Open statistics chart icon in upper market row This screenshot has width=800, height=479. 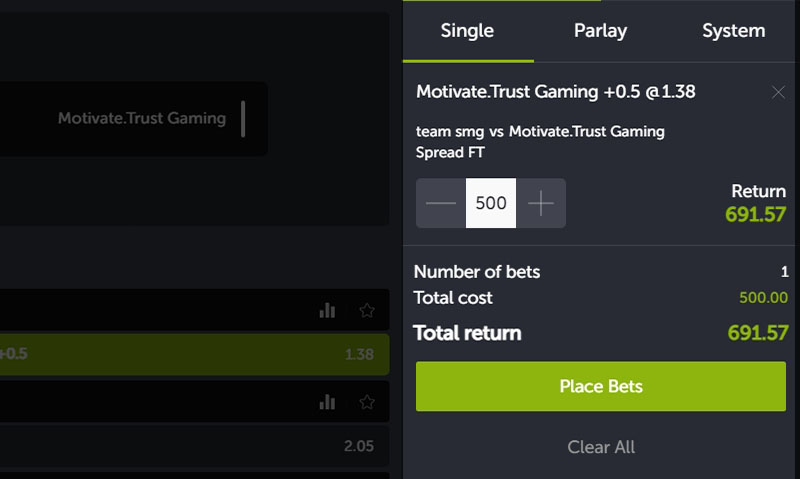click(x=327, y=310)
